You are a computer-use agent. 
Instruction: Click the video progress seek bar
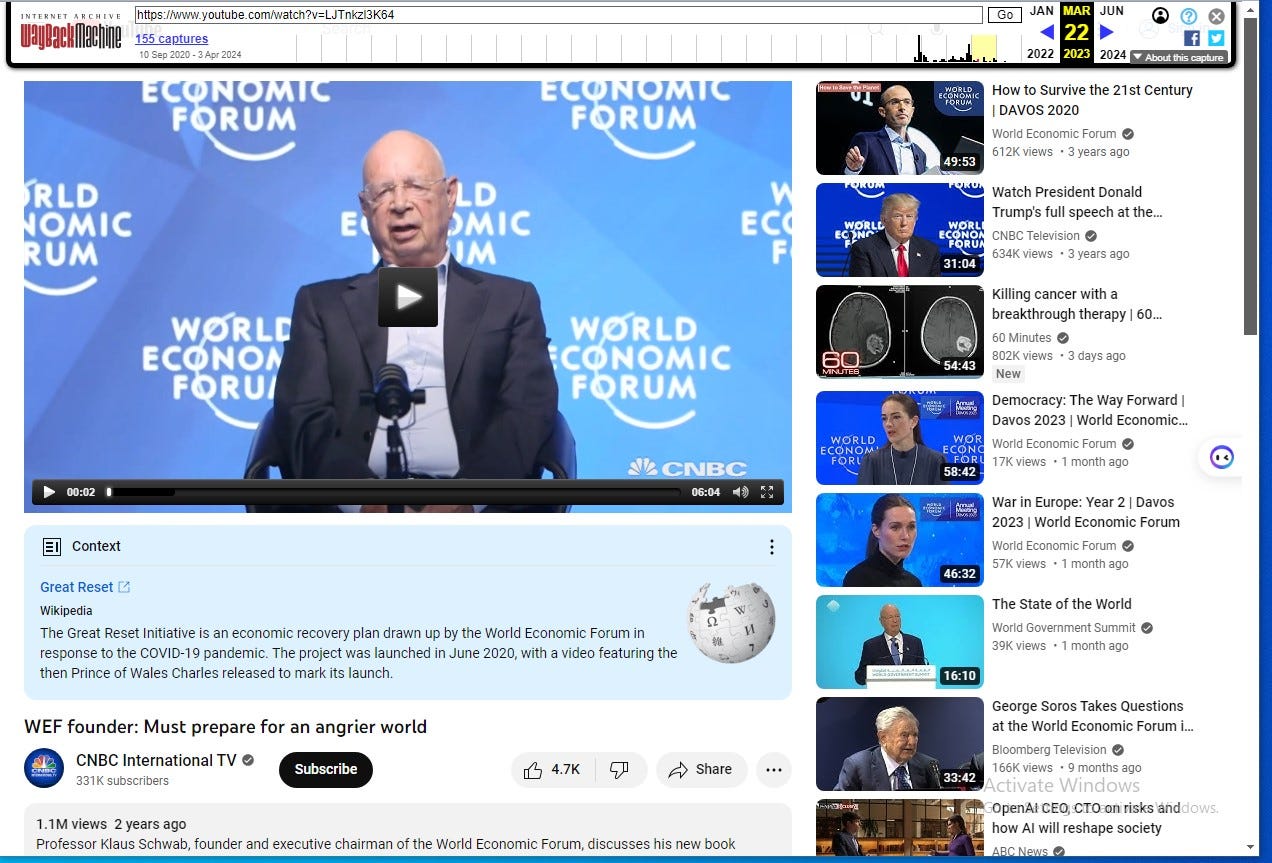point(394,492)
